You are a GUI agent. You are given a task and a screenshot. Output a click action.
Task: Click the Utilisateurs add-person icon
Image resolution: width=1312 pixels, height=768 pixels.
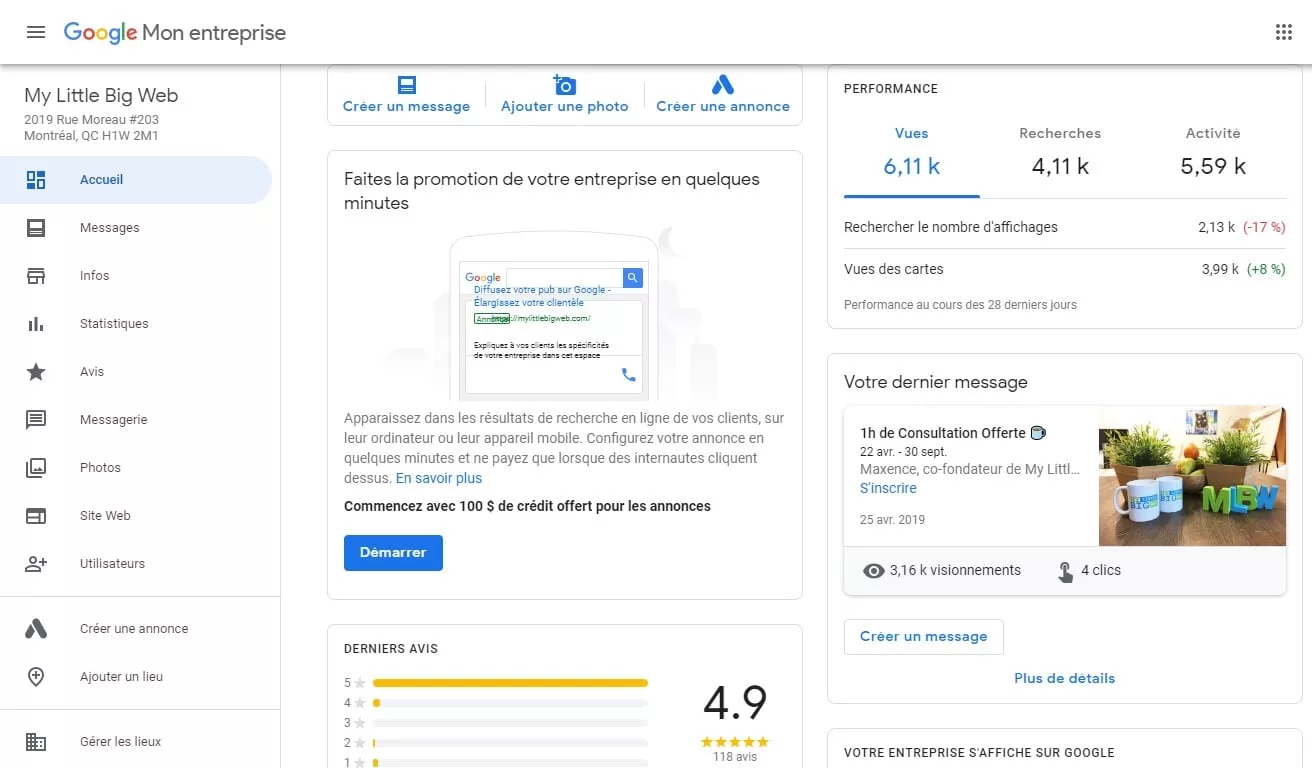[36, 564]
